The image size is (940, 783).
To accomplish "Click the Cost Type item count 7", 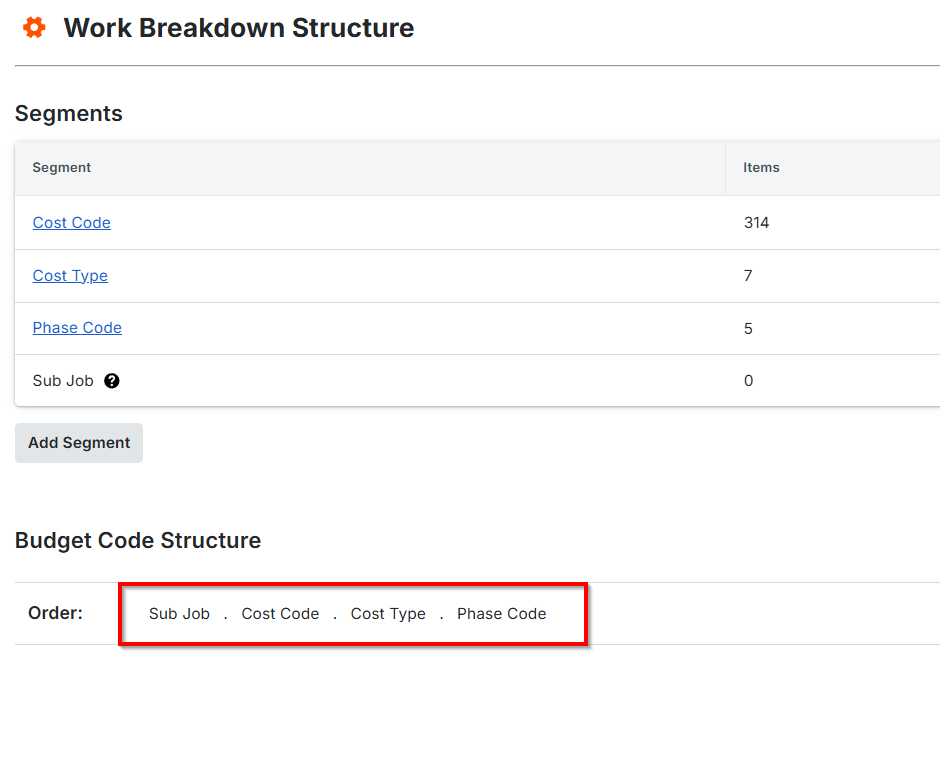I will click(748, 276).
